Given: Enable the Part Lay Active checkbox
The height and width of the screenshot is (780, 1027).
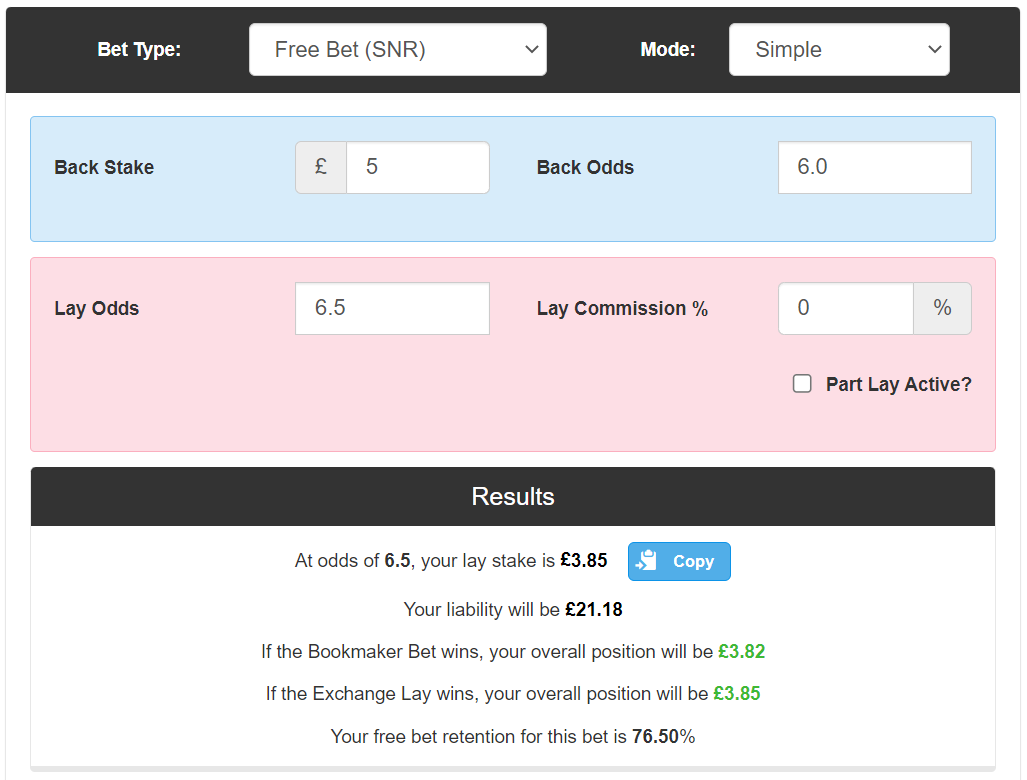Looking at the screenshot, I should 802,384.
